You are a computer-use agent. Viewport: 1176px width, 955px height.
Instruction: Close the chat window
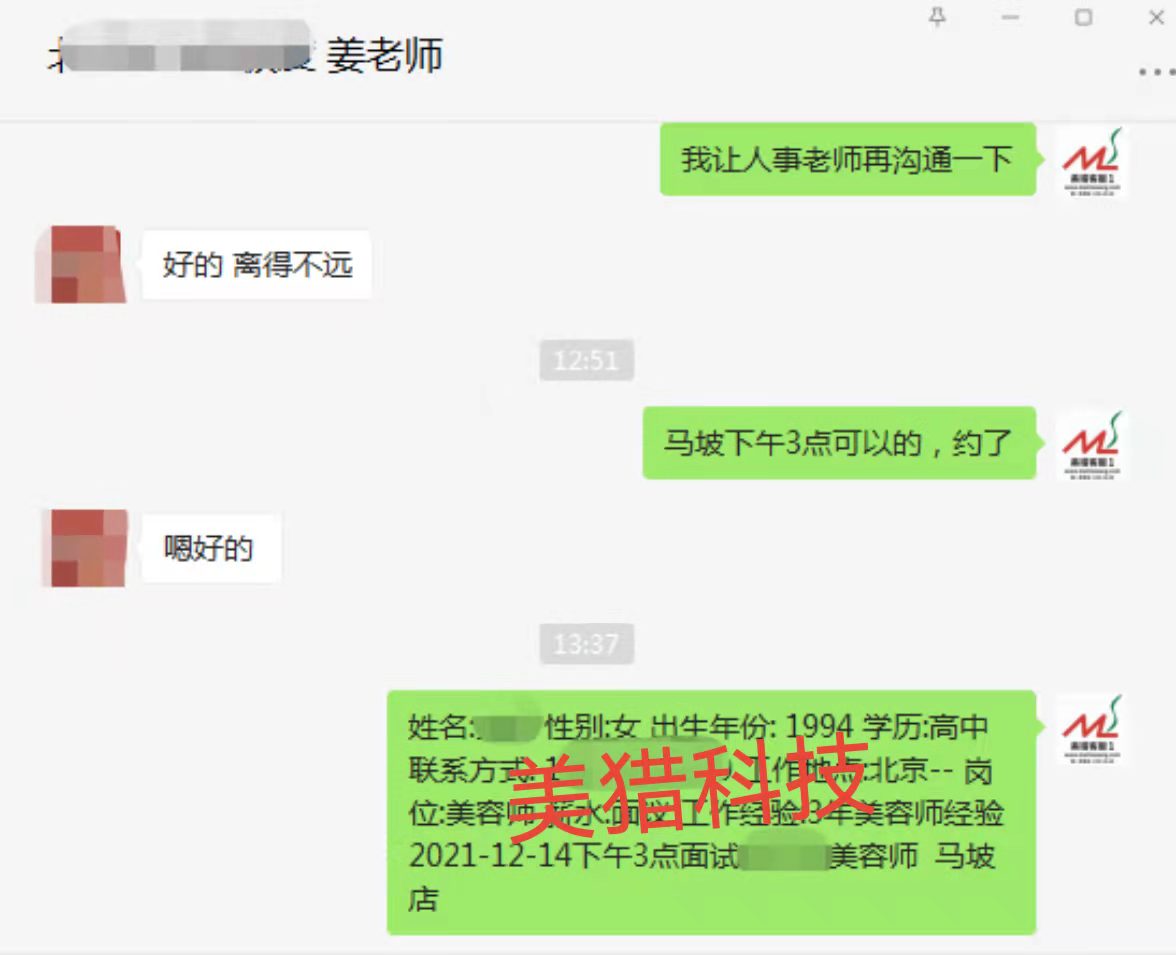coord(1156,17)
